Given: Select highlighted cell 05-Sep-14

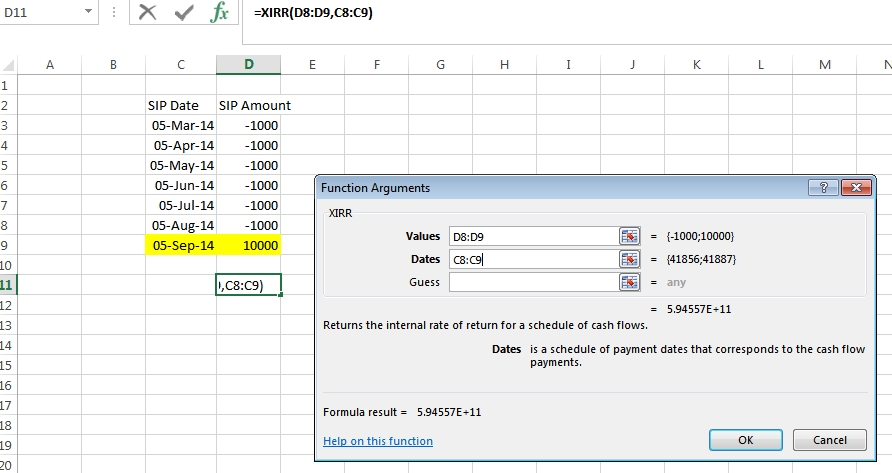Looking at the screenshot, I should coord(181,245).
